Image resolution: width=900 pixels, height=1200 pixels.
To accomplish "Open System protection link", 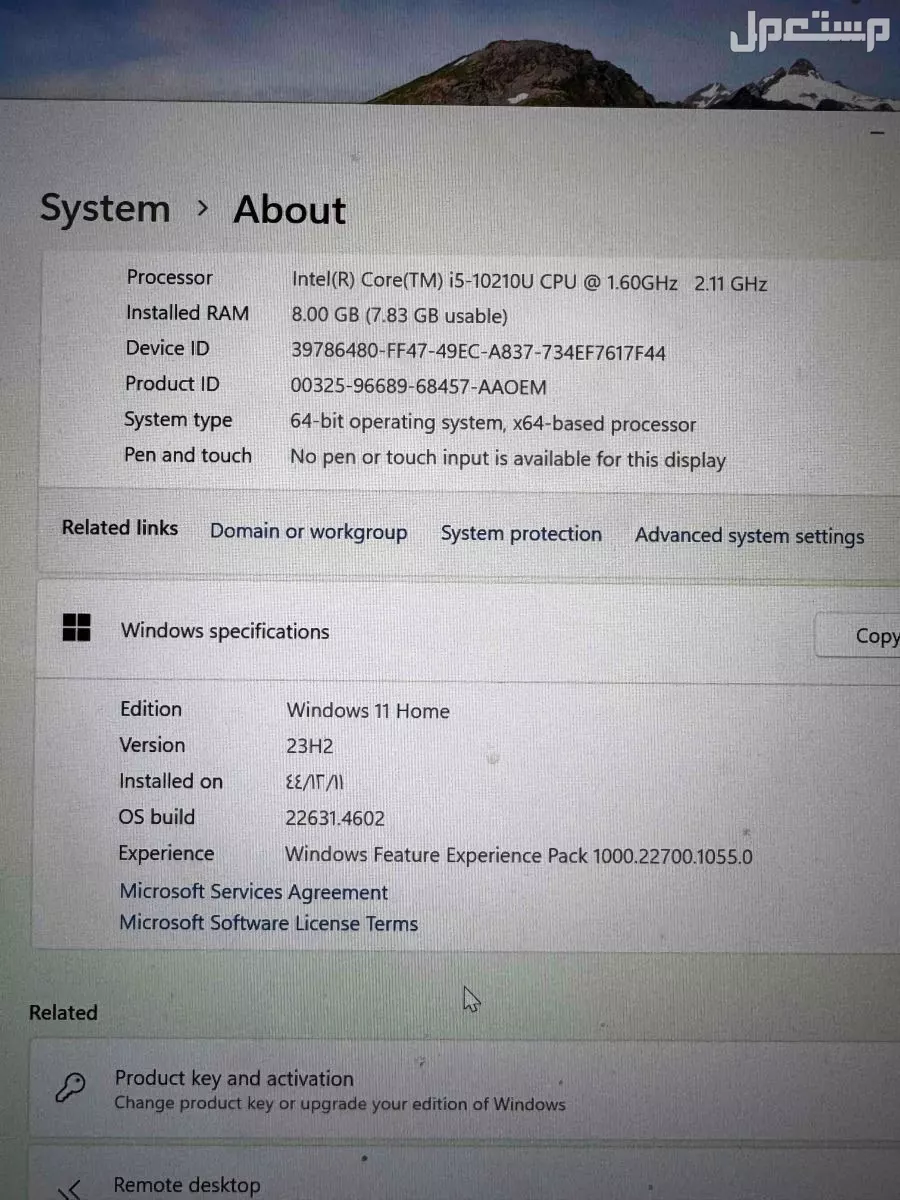I will tap(521, 534).
